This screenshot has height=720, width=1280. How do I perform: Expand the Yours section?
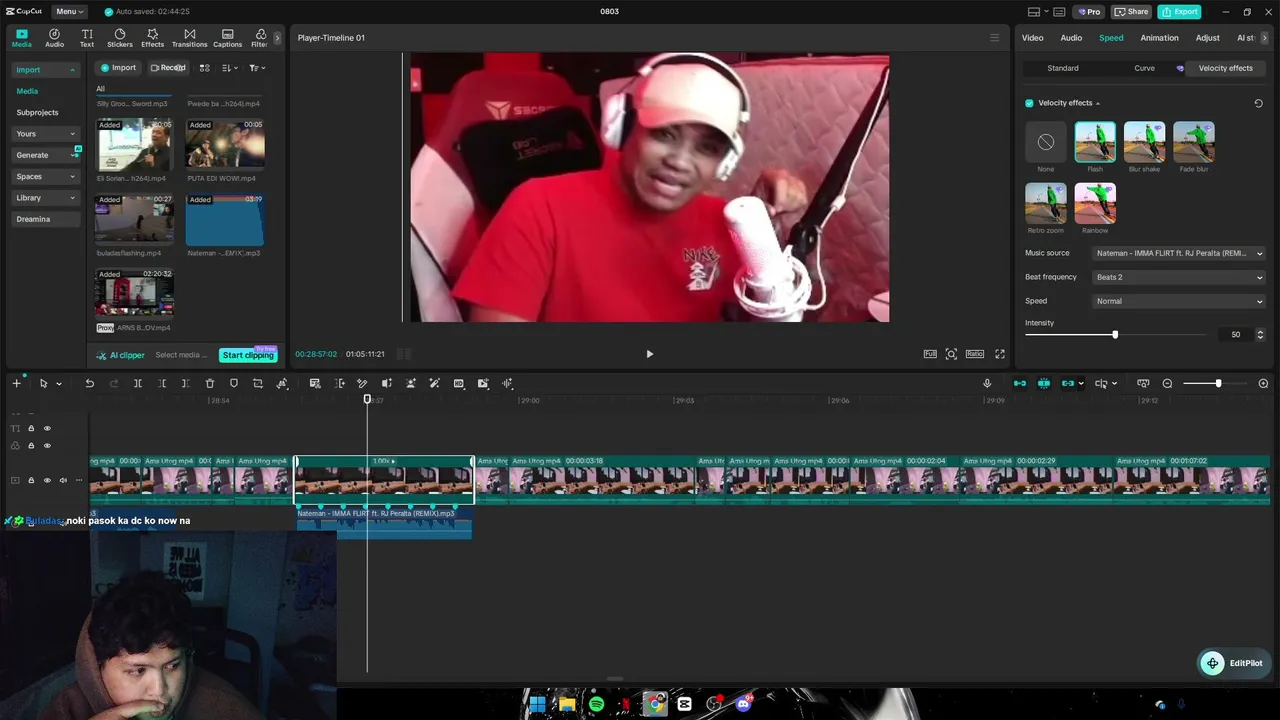pos(46,134)
